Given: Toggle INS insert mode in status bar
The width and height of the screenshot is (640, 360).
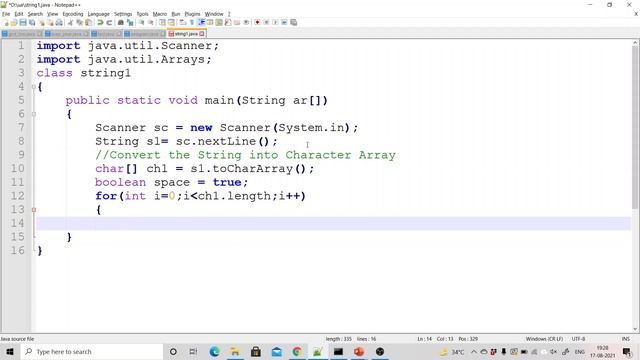Looking at the screenshot, I should 625,339.
